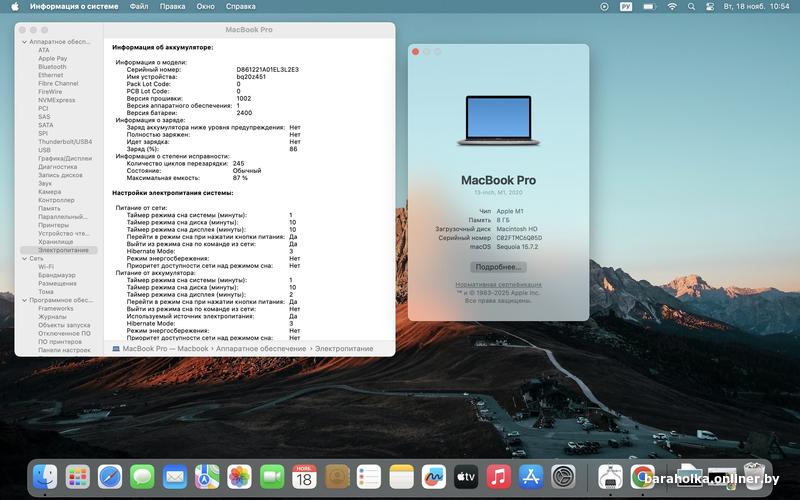Screen dimensions: 800x500
Task: Collapse the Программное обеспечение section
Action: (24, 300)
